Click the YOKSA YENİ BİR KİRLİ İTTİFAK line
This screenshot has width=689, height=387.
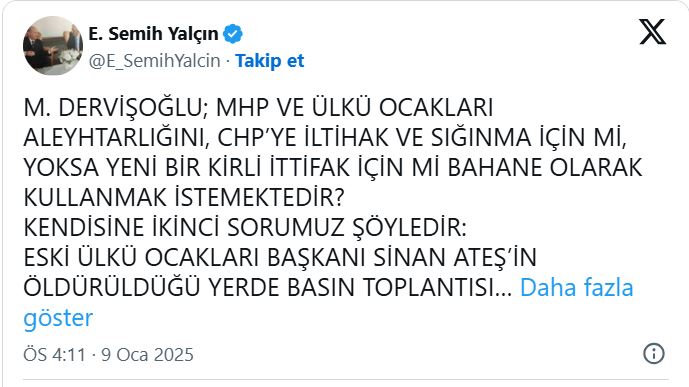333,167
